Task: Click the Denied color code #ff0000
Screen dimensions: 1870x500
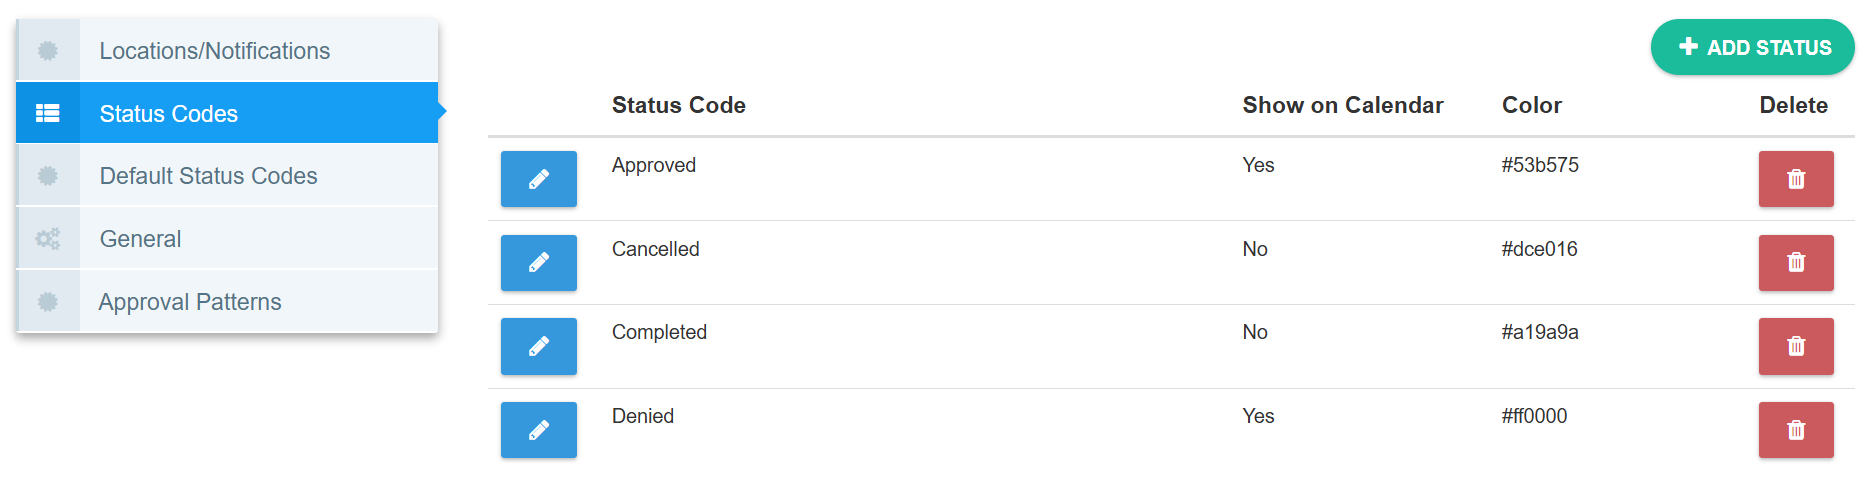Action: [1534, 416]
